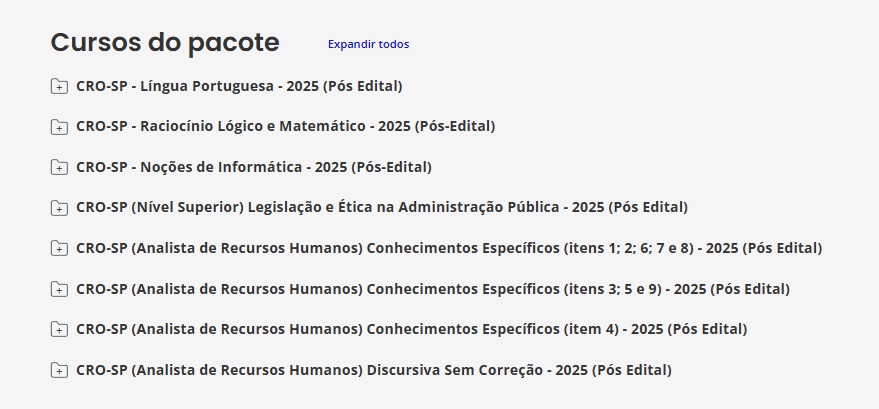Click folder-plus icon for Noções de Informática
Screen dimensions: 879x409
pyautogui.click(x=59, y=168)
